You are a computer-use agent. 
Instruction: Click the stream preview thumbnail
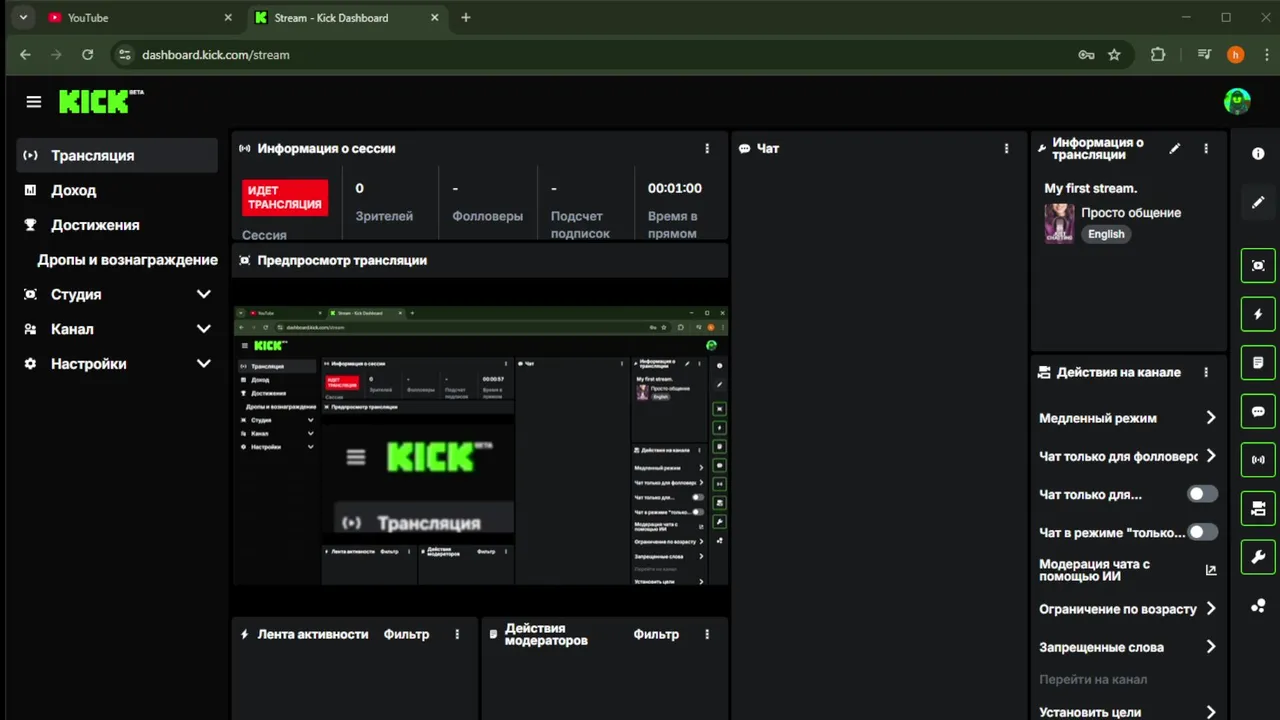pyautogui.click(x=480, y=445)
